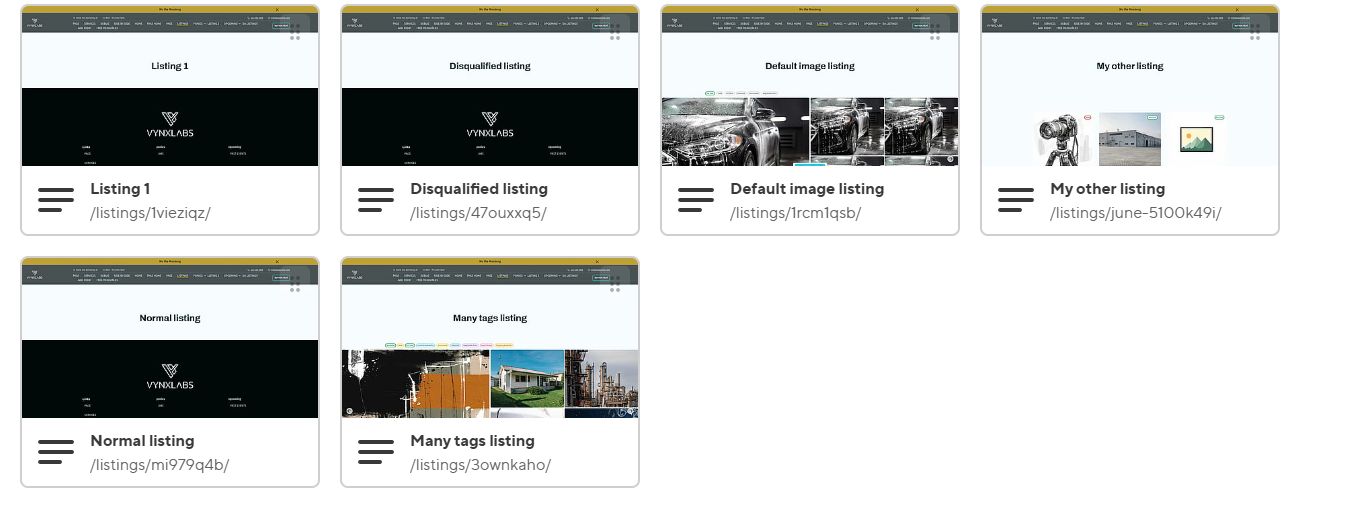Click the dots handle on My other listing card

(x=1255, y=33)
